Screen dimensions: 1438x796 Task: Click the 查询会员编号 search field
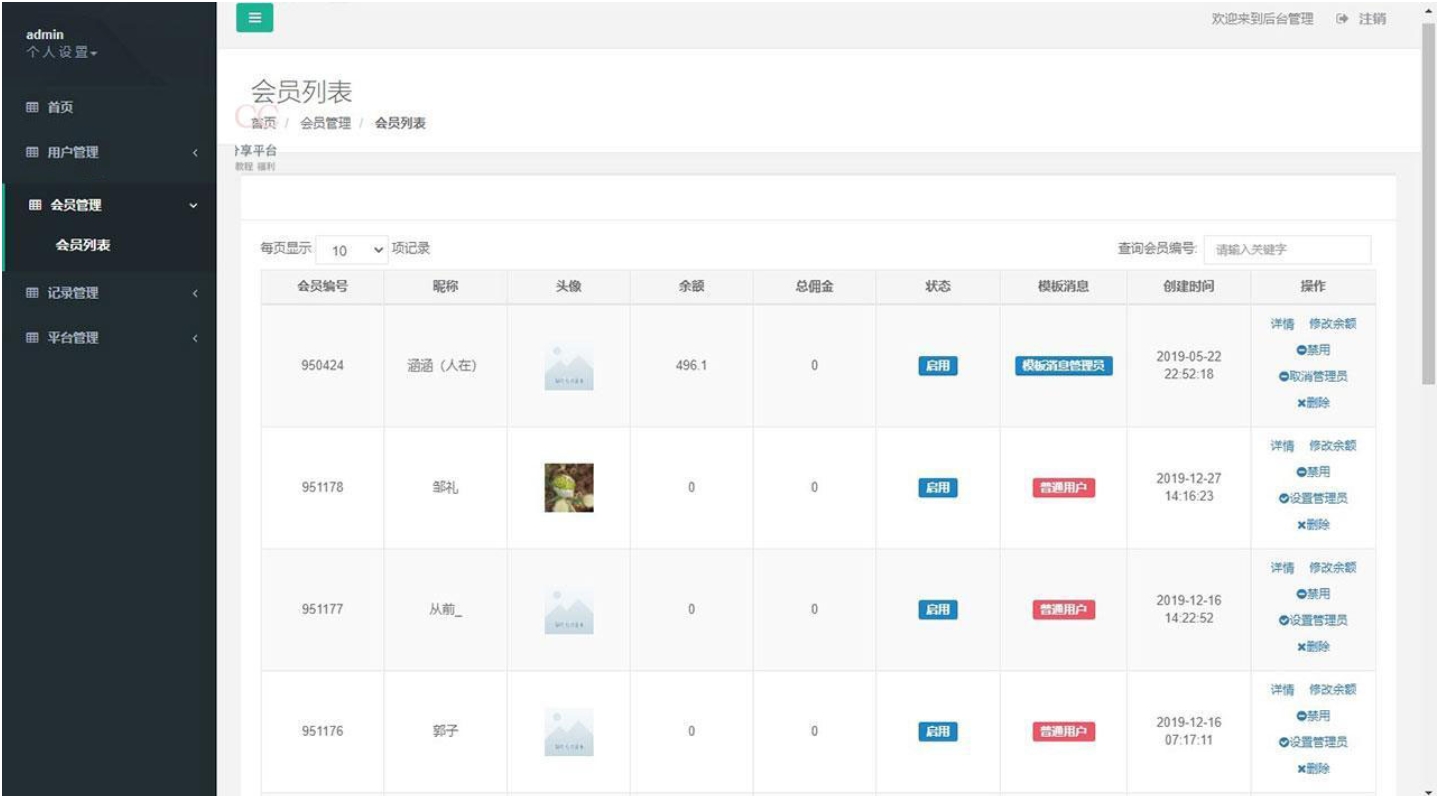[1287, 250]
